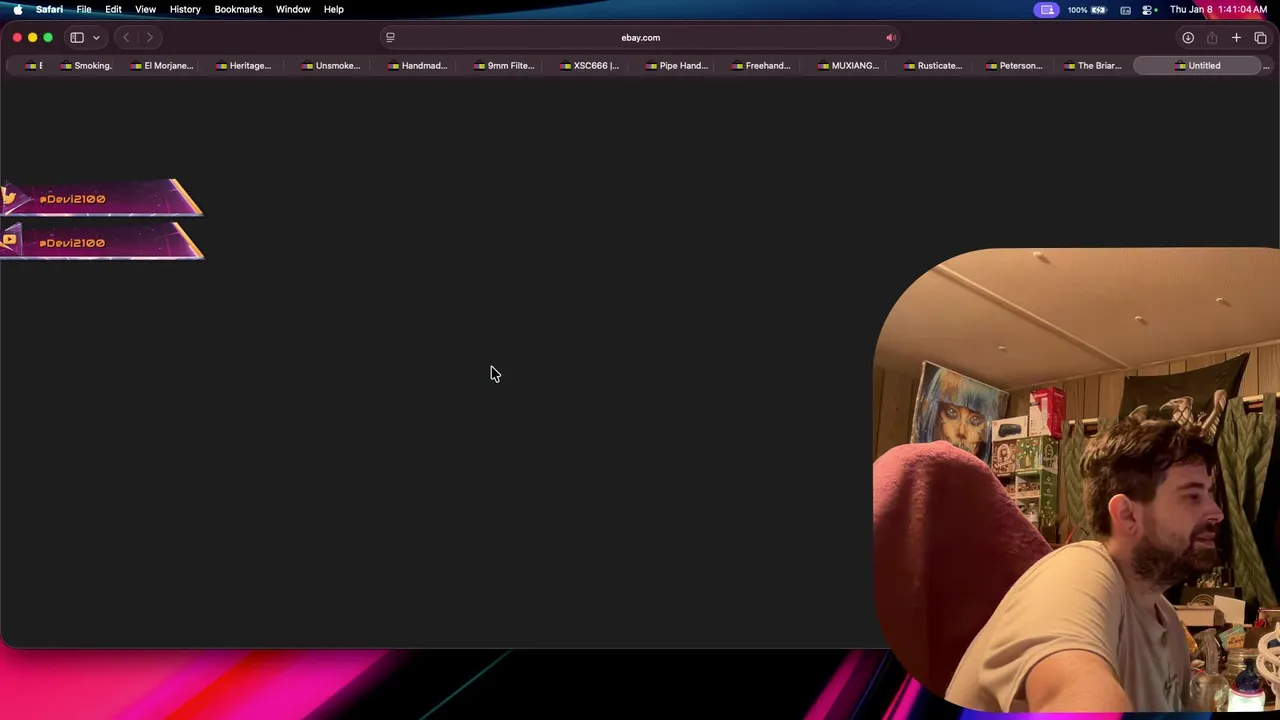Open the Window menu
Image resolution: width=1280 pixels, height=720 pixels.
293,9
